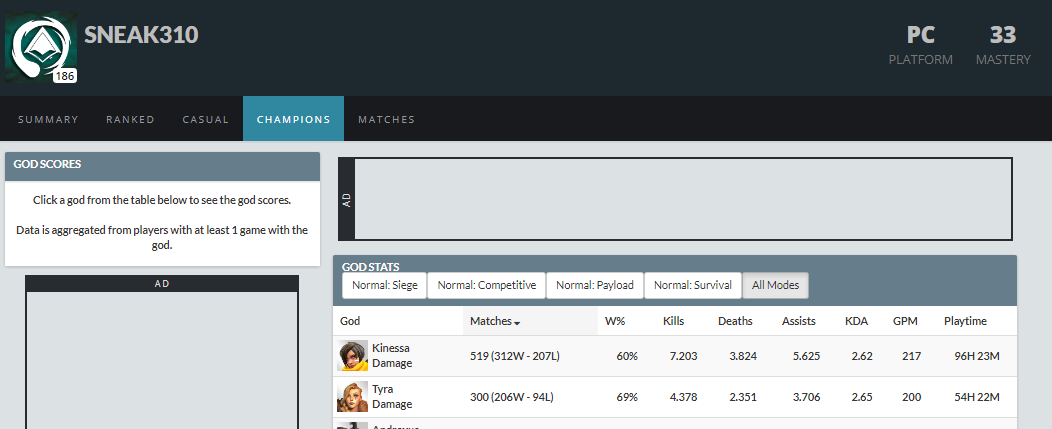Click Kinessa champion portrait icon

tap(352, 356)
